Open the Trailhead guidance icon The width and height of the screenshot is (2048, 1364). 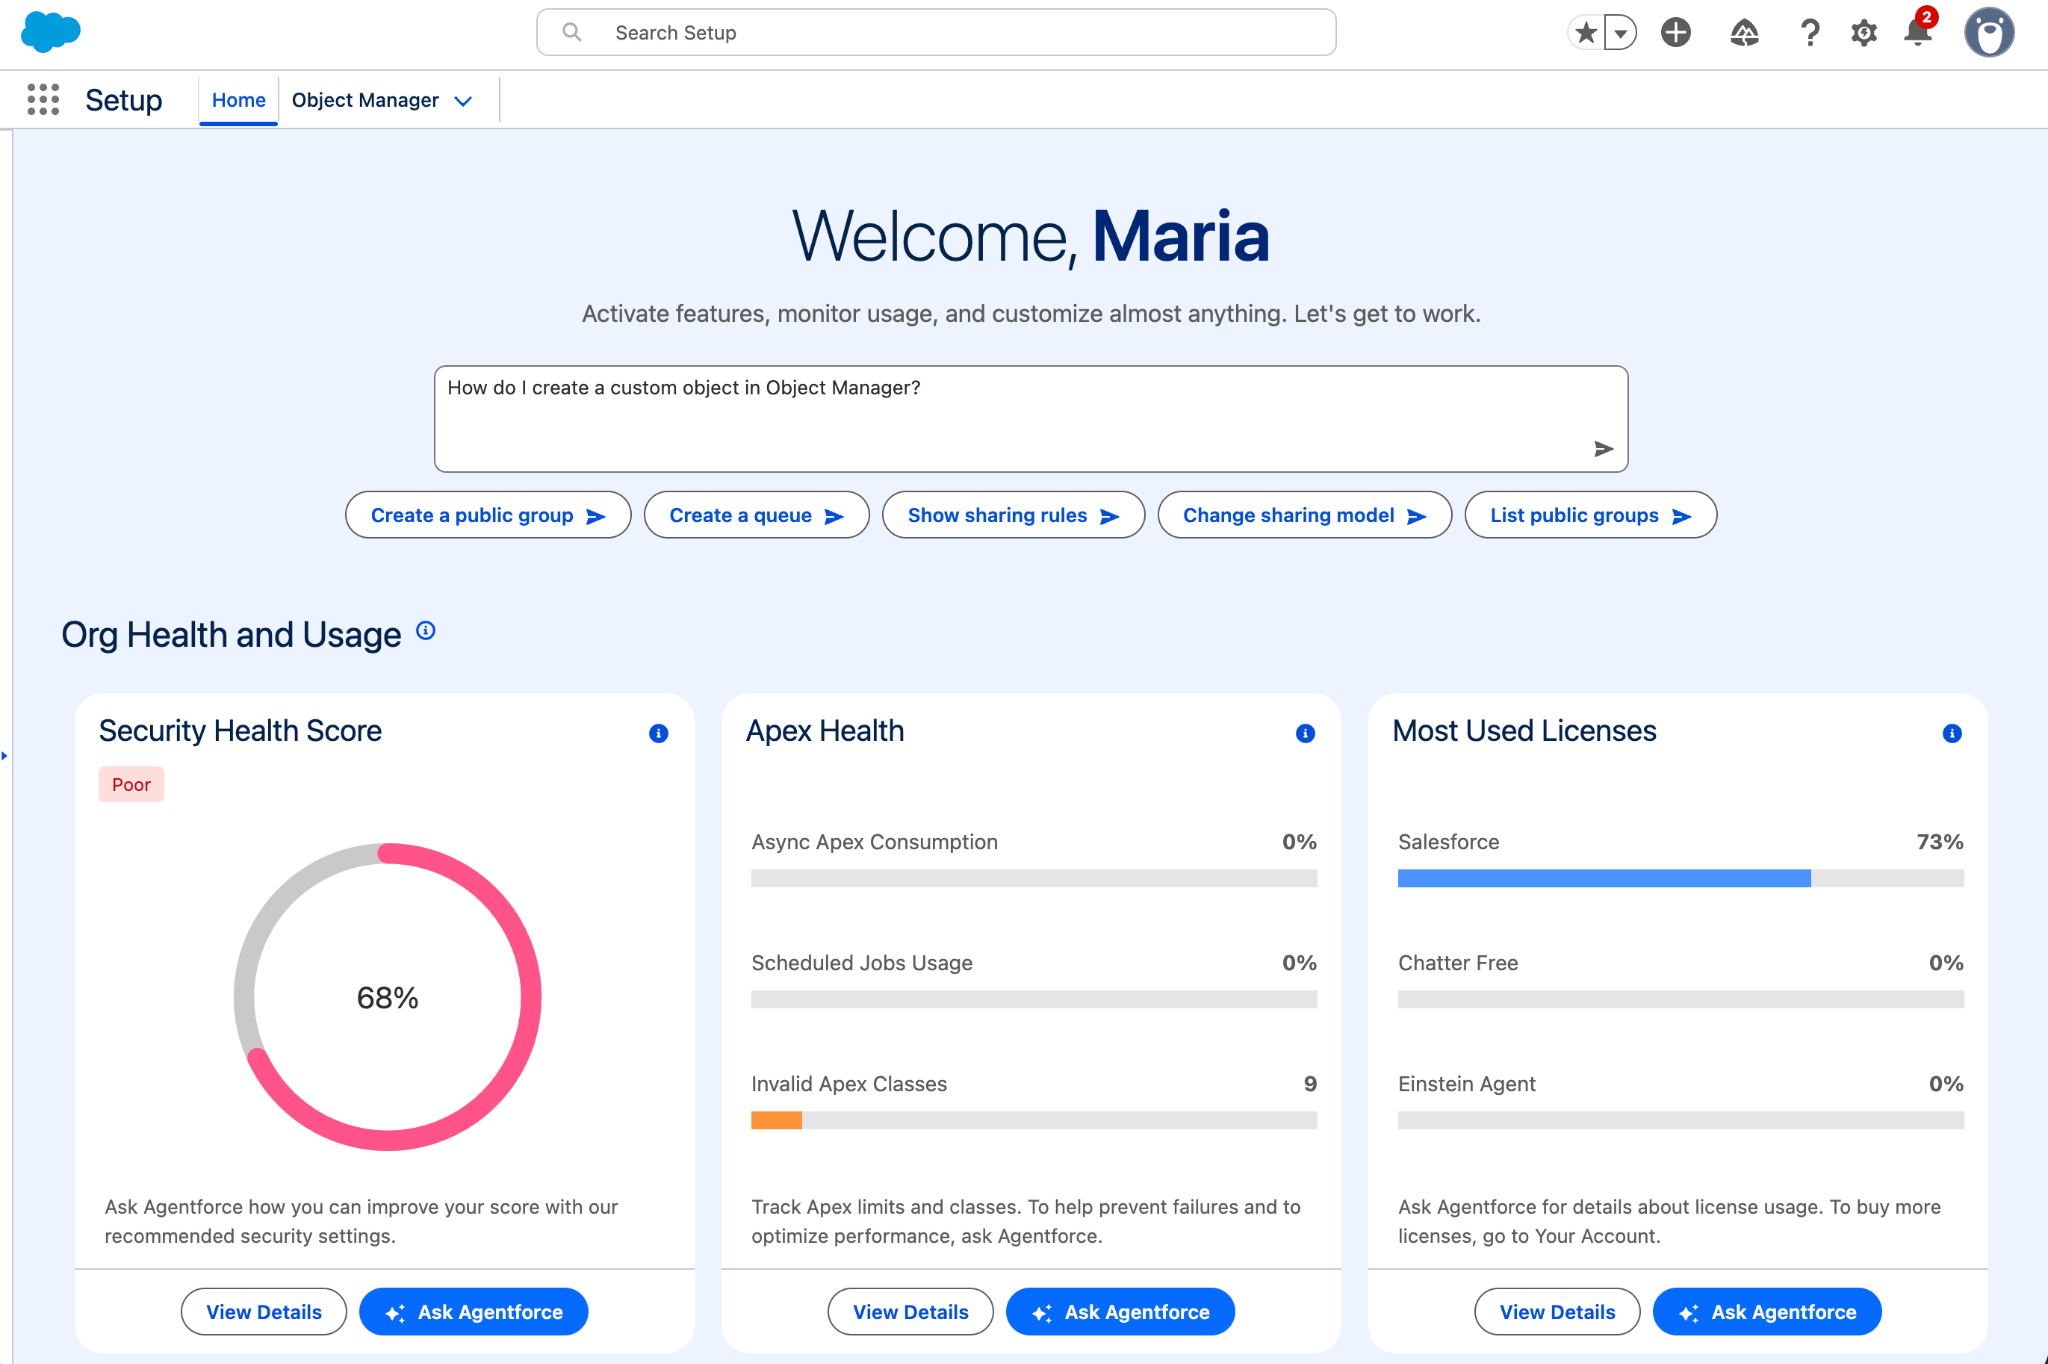[x=1744, y=33]
